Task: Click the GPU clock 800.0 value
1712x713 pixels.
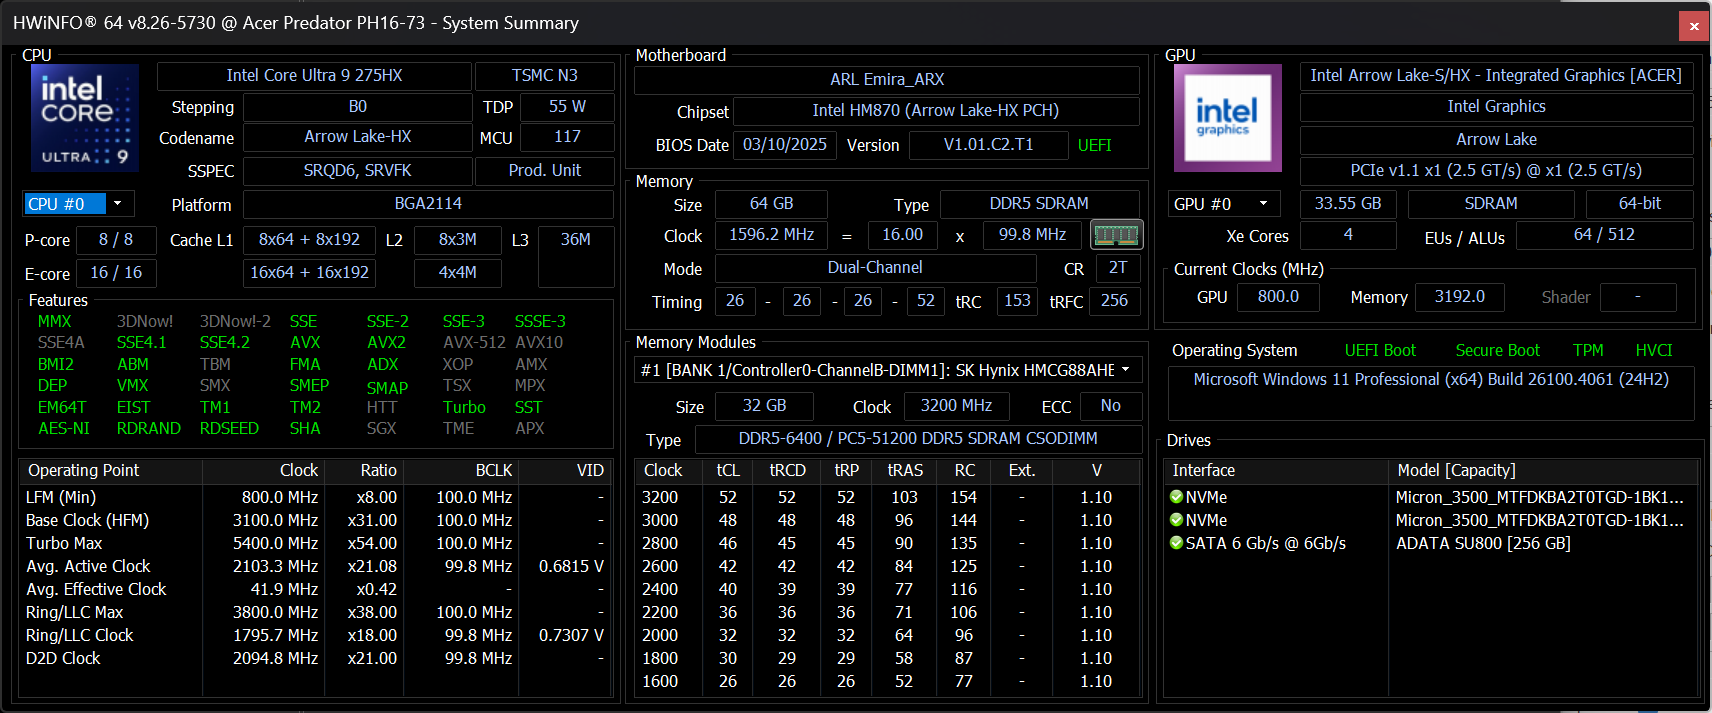Action: (x=1278, y=297)
